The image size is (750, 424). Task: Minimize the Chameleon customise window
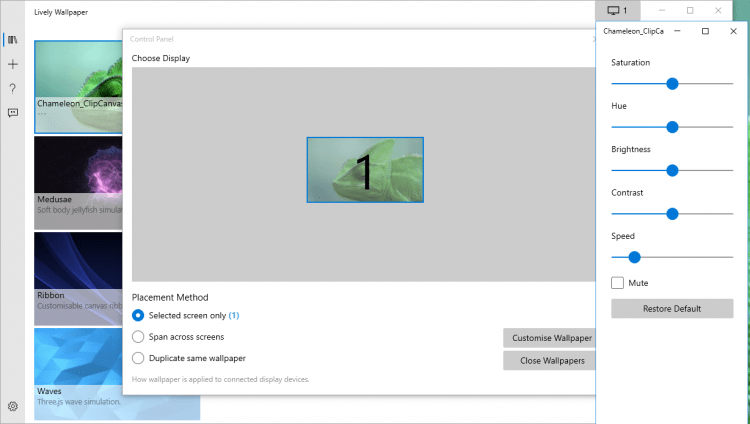pyautogui.click(x=677, y=31)
